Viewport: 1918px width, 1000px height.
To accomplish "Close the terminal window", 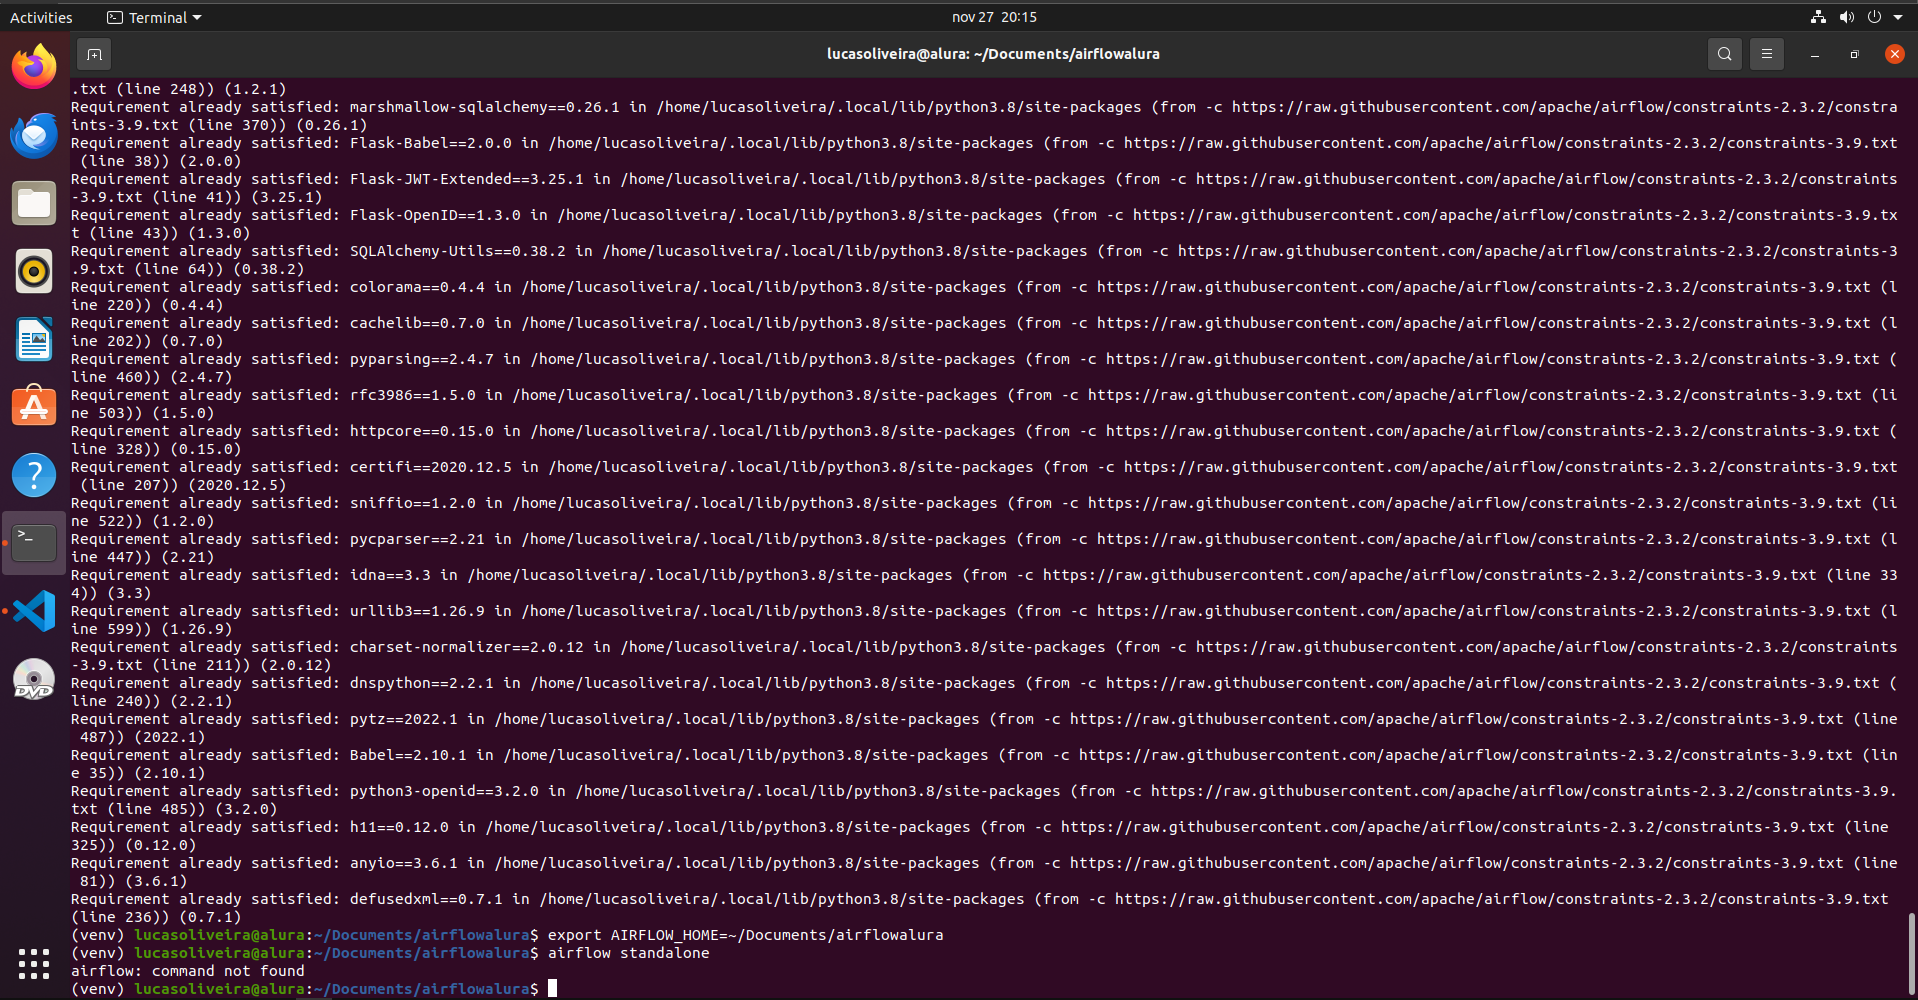I will [x=1894, y=54].
